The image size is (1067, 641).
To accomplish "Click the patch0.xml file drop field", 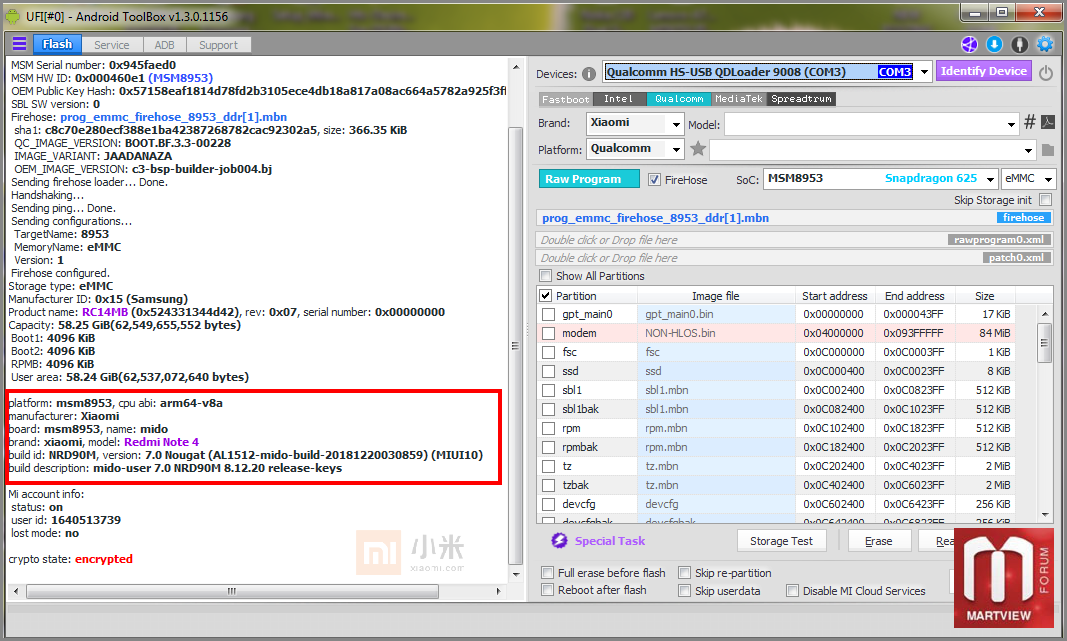I will pos(794,258).
